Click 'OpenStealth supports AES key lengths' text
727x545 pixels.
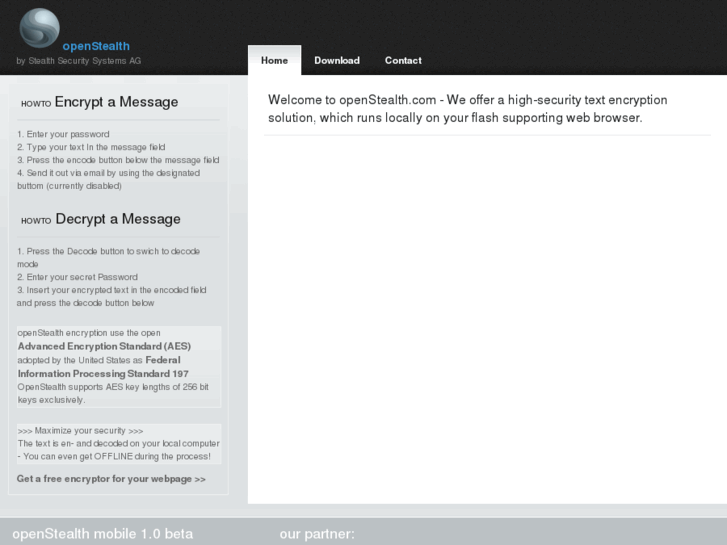click(113, 393)
